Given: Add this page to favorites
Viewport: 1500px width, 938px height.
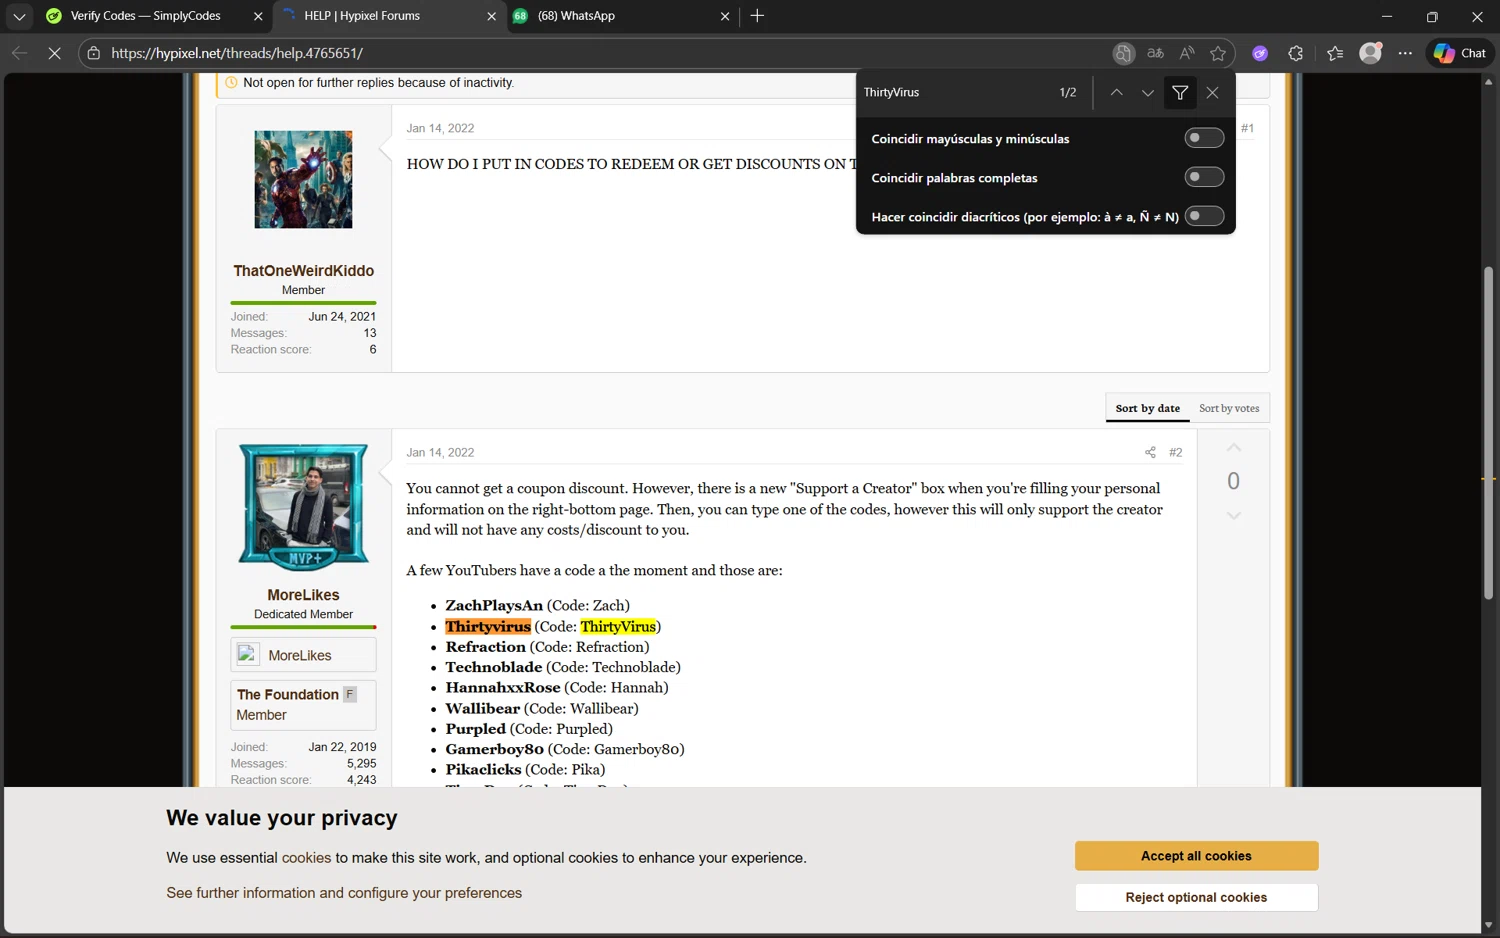Looking at the screenshot, I should (1218, 53).
